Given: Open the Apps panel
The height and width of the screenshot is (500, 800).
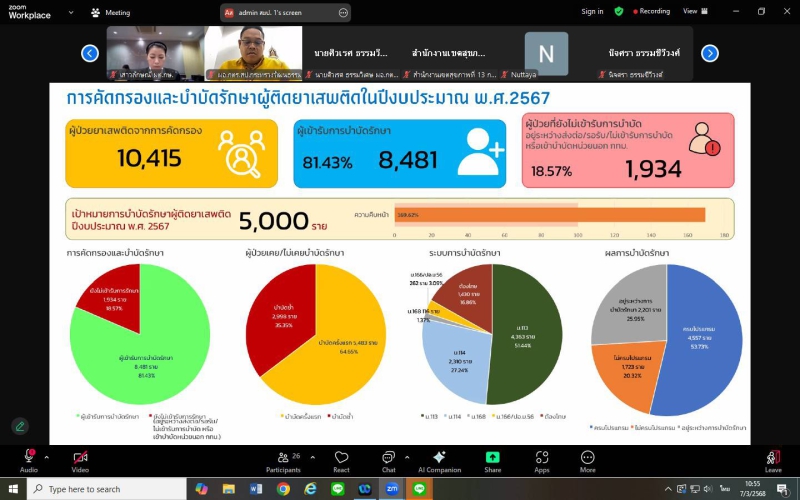Looking at the screenshot, I should (x=542, y=458).
